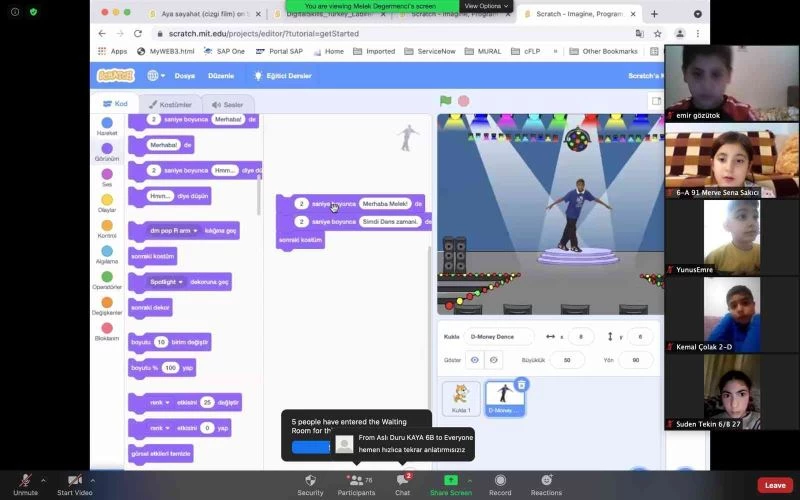This screenshot has width=800, height=500.
Task: Delete the D-Money Dance sprite with trash icon
Action: 521,384
